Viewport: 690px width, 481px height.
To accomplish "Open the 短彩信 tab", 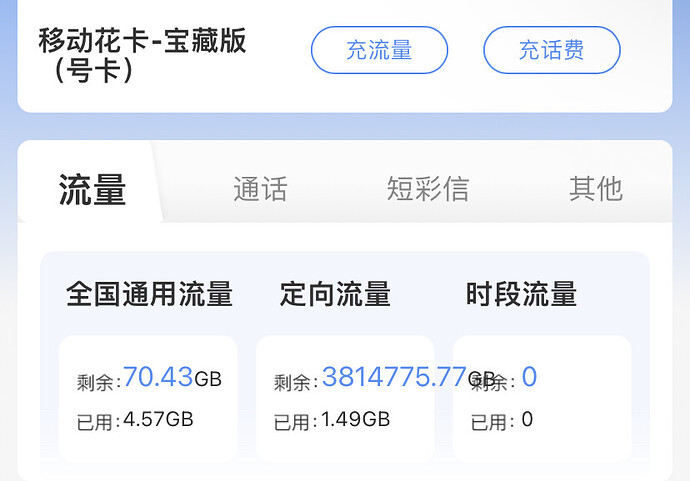I will coord(428,189).
